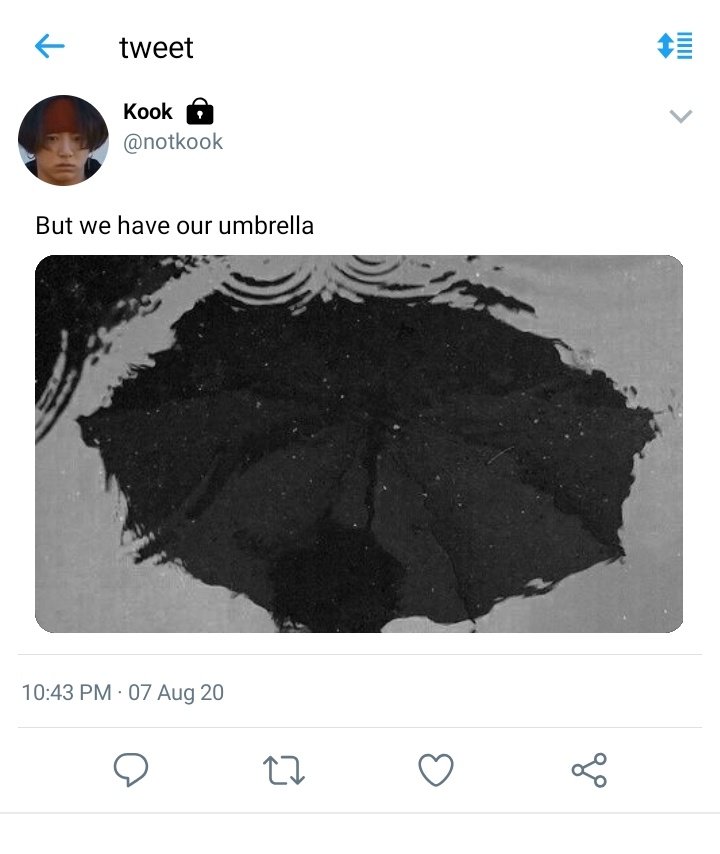
Task: Open Kook's profile picture
Action: click(63, 141)
